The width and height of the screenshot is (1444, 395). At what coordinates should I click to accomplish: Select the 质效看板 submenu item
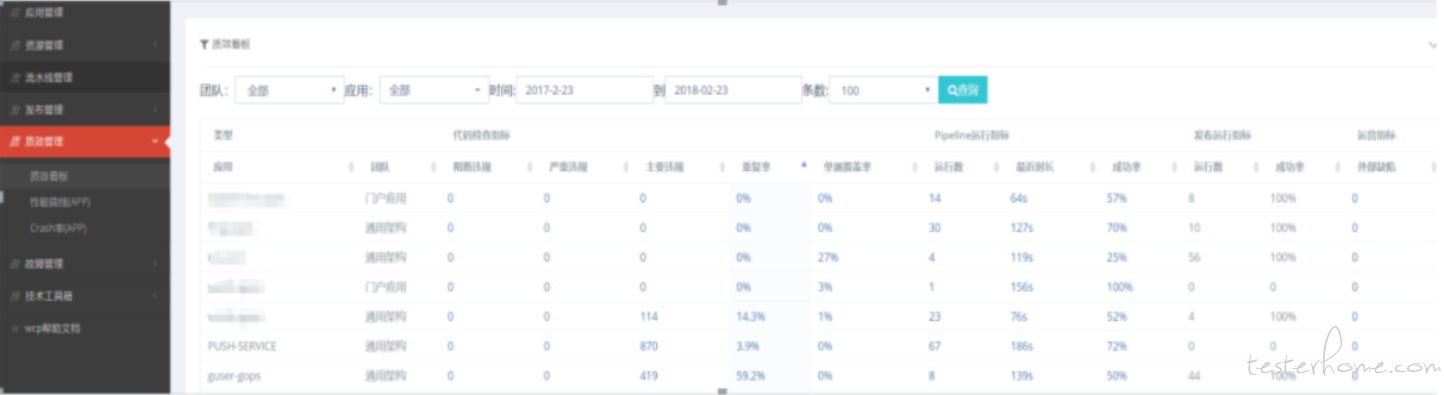click(49, 175)
